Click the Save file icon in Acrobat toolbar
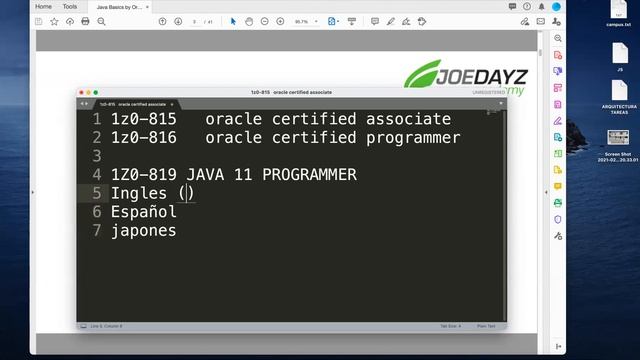 pos(39,22)
